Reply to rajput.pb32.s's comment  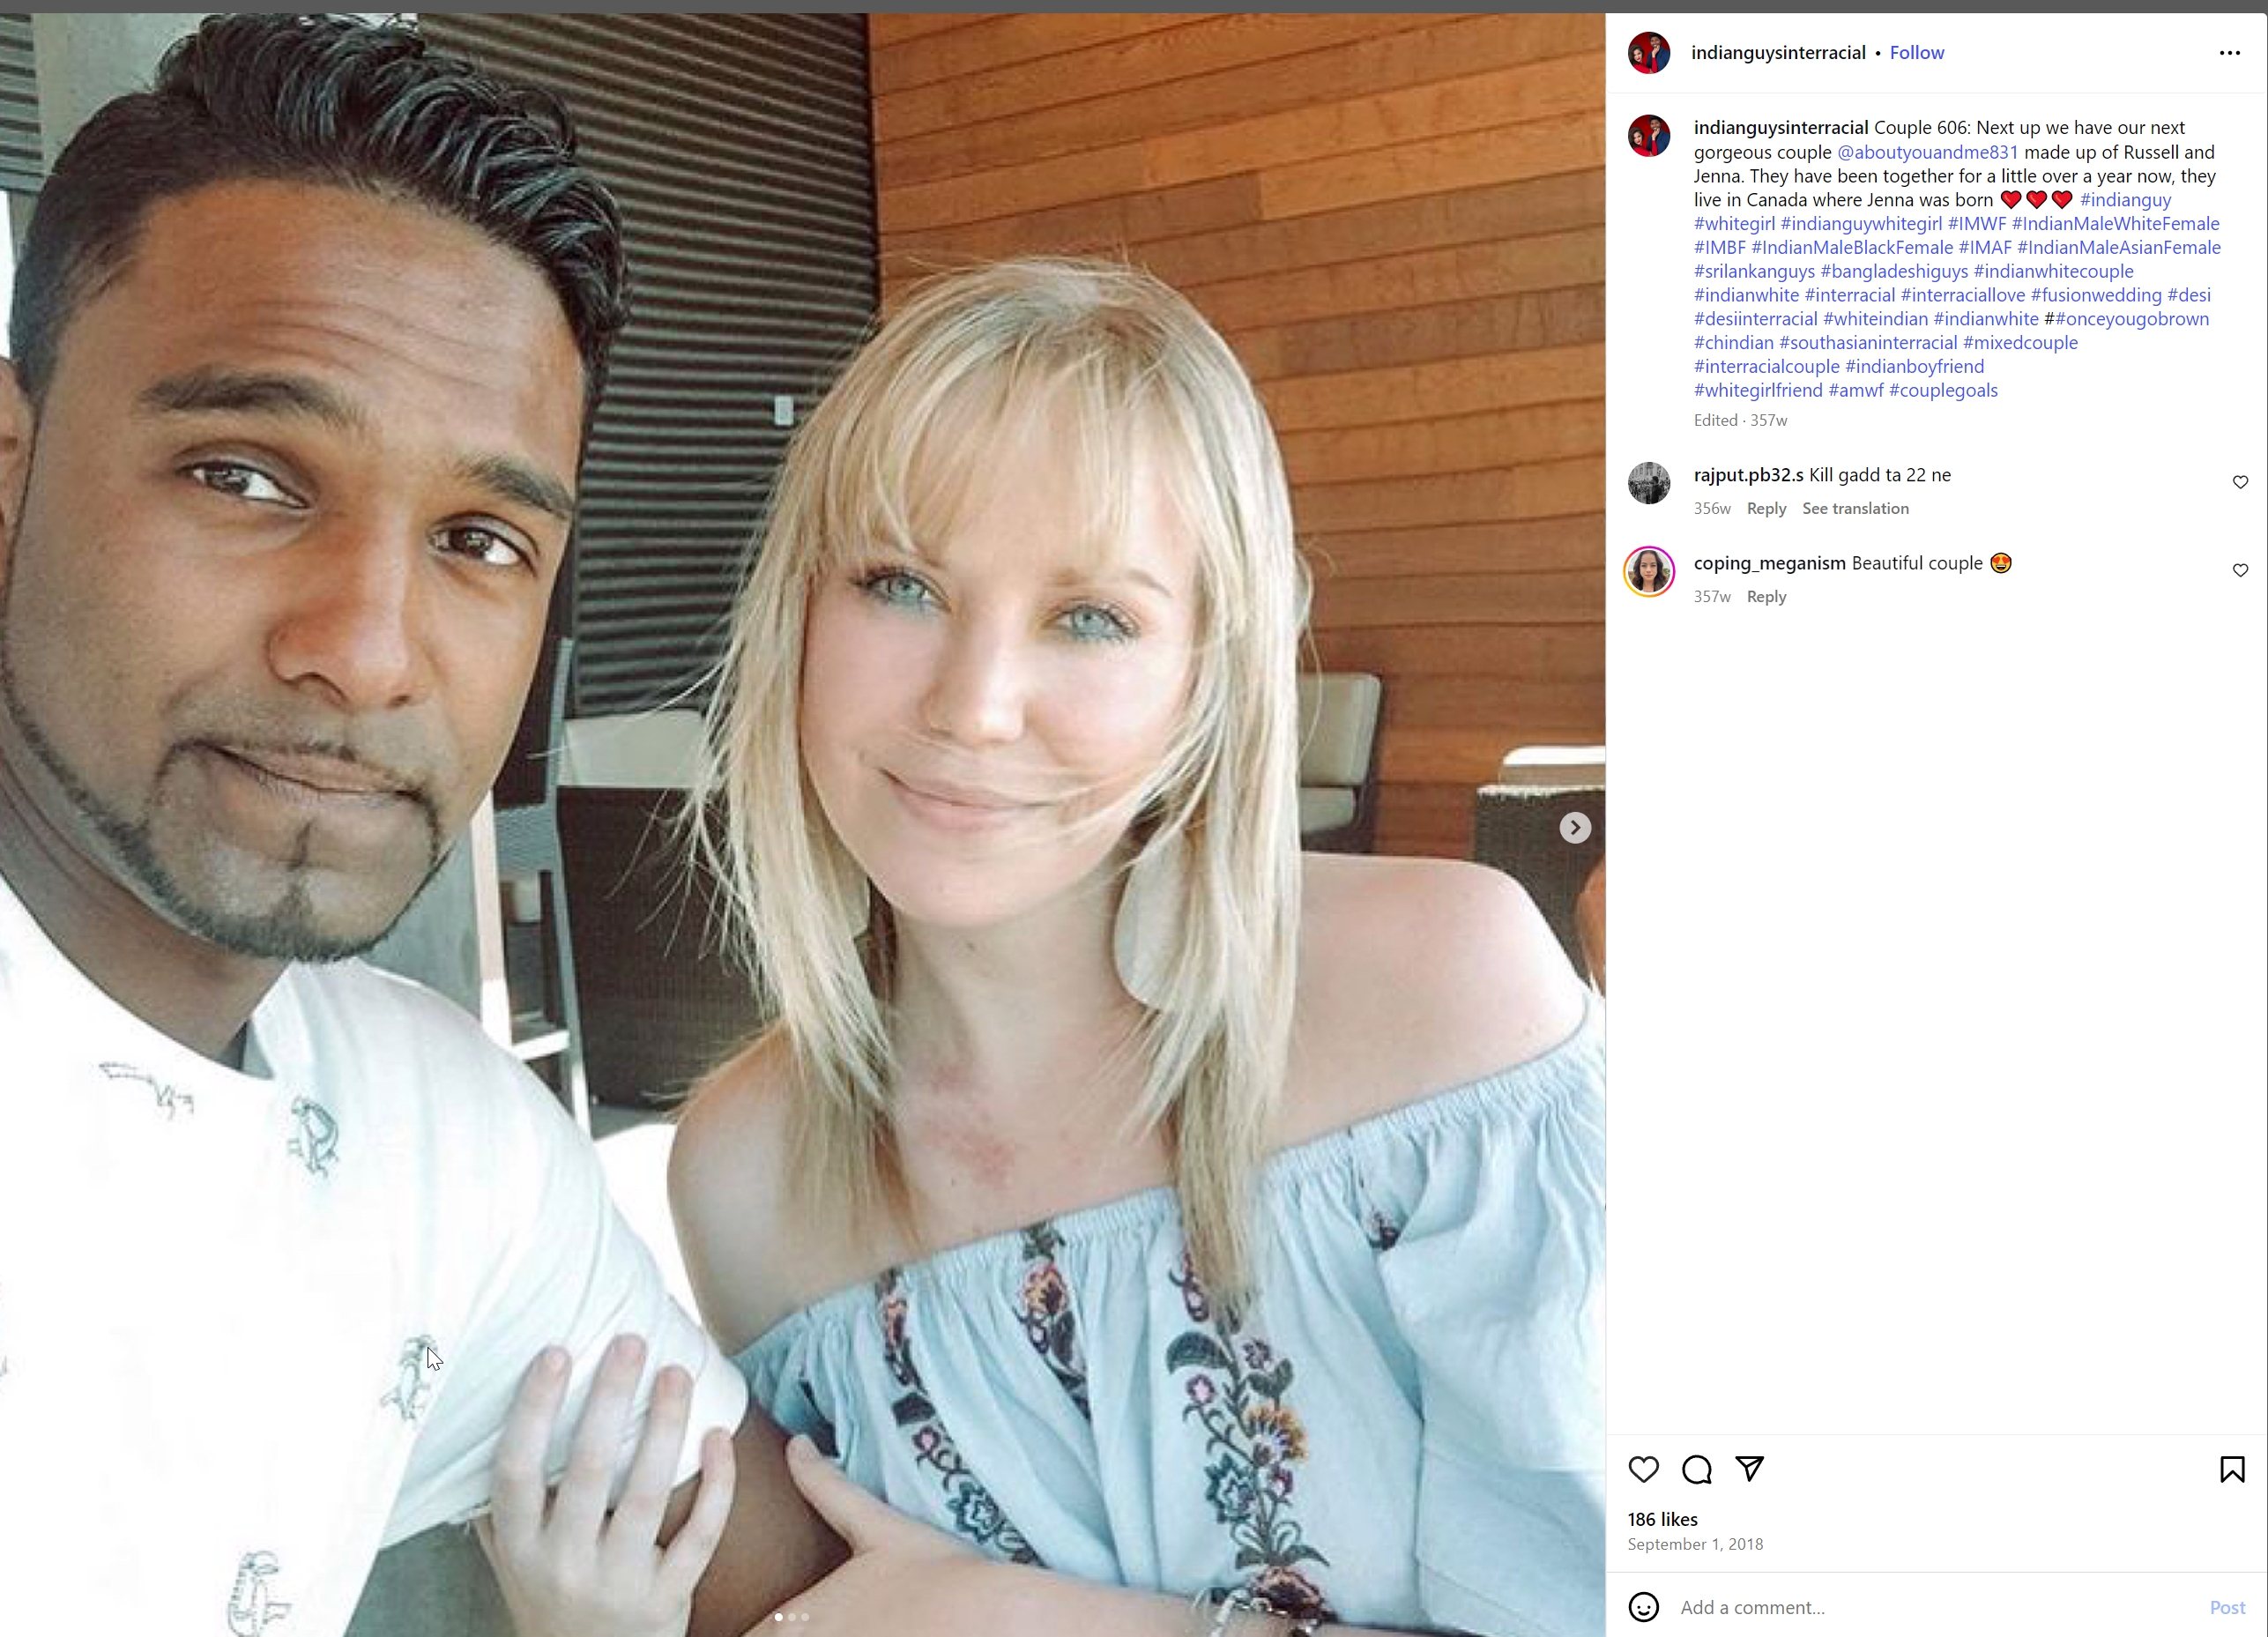[x=1766, y=508]
